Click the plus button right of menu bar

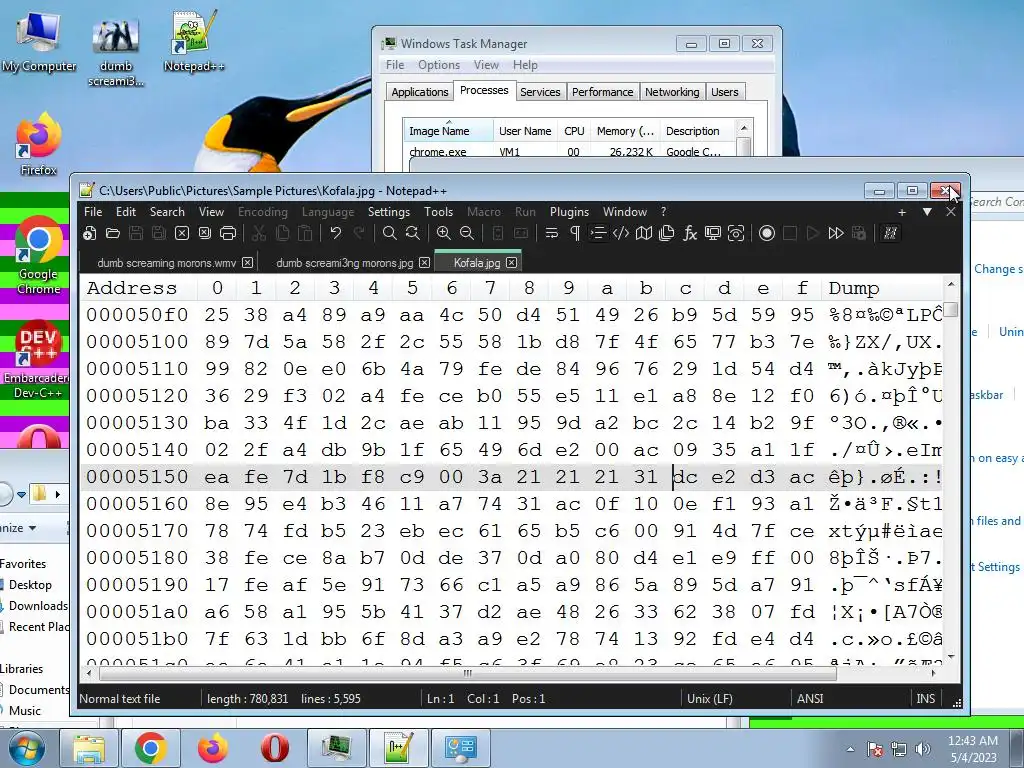[902, 212]
